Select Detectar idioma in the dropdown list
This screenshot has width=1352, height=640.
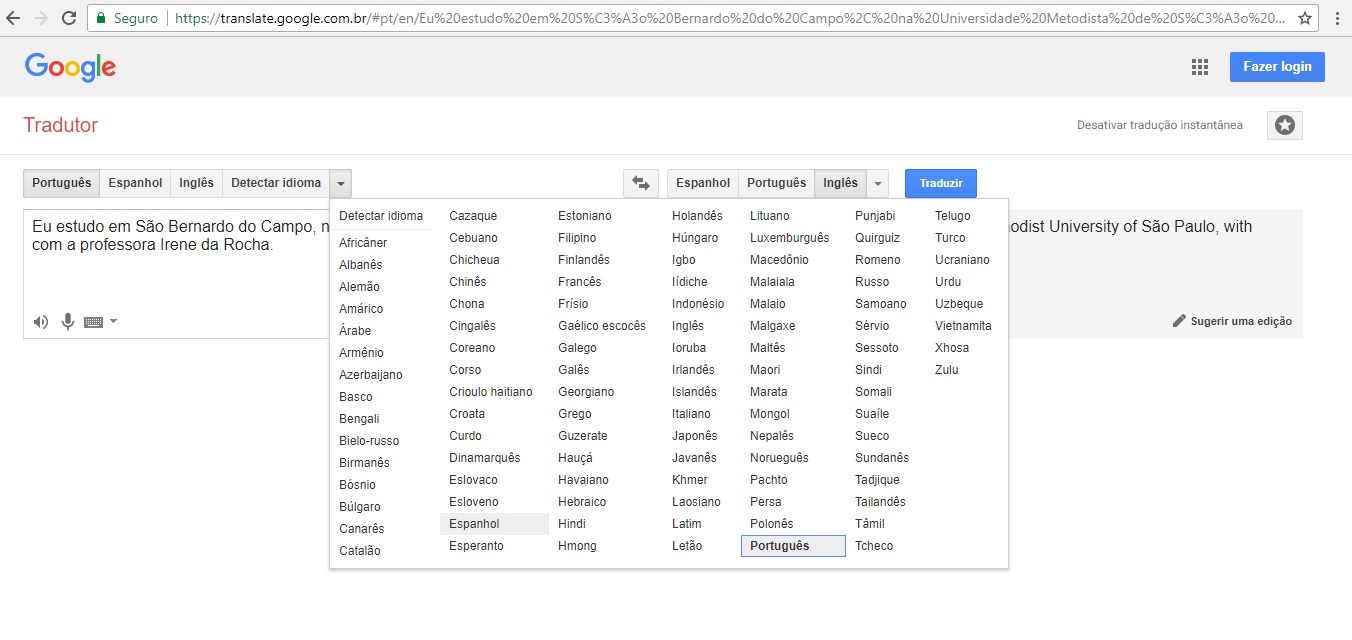tap(382, 215)
